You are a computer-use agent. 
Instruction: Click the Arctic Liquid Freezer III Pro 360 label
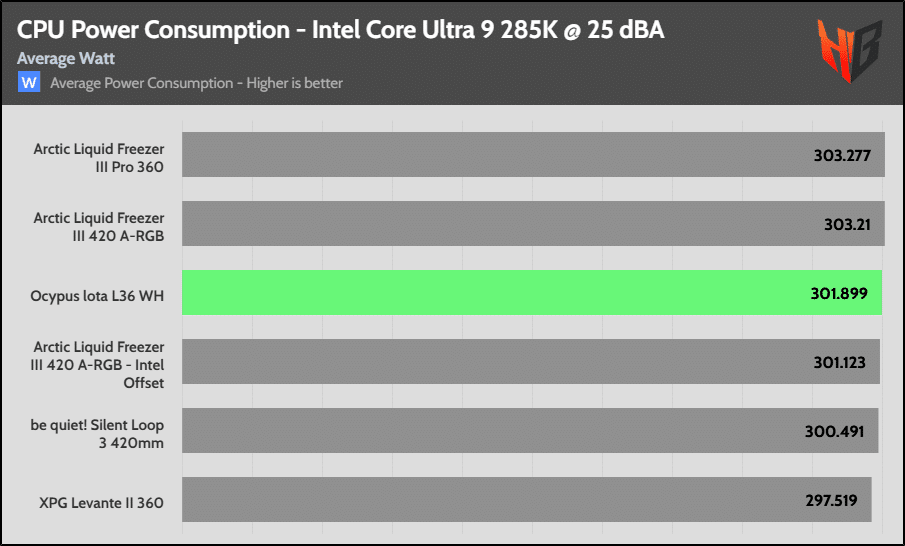pyautogui.click(x=99, y=158)
